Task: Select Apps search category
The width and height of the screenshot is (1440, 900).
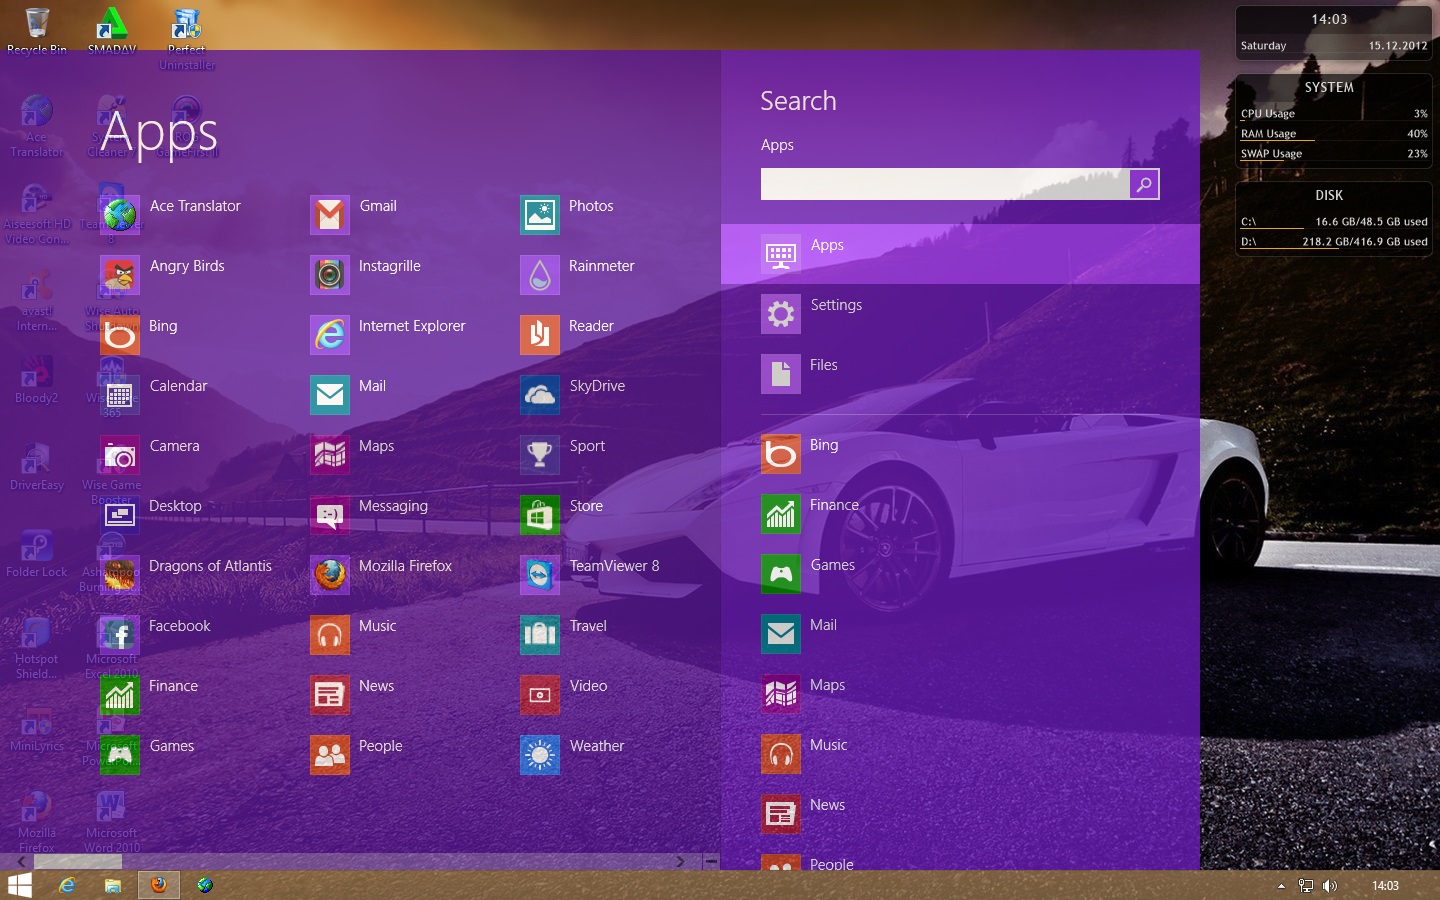Action: (x=960, y=254)
